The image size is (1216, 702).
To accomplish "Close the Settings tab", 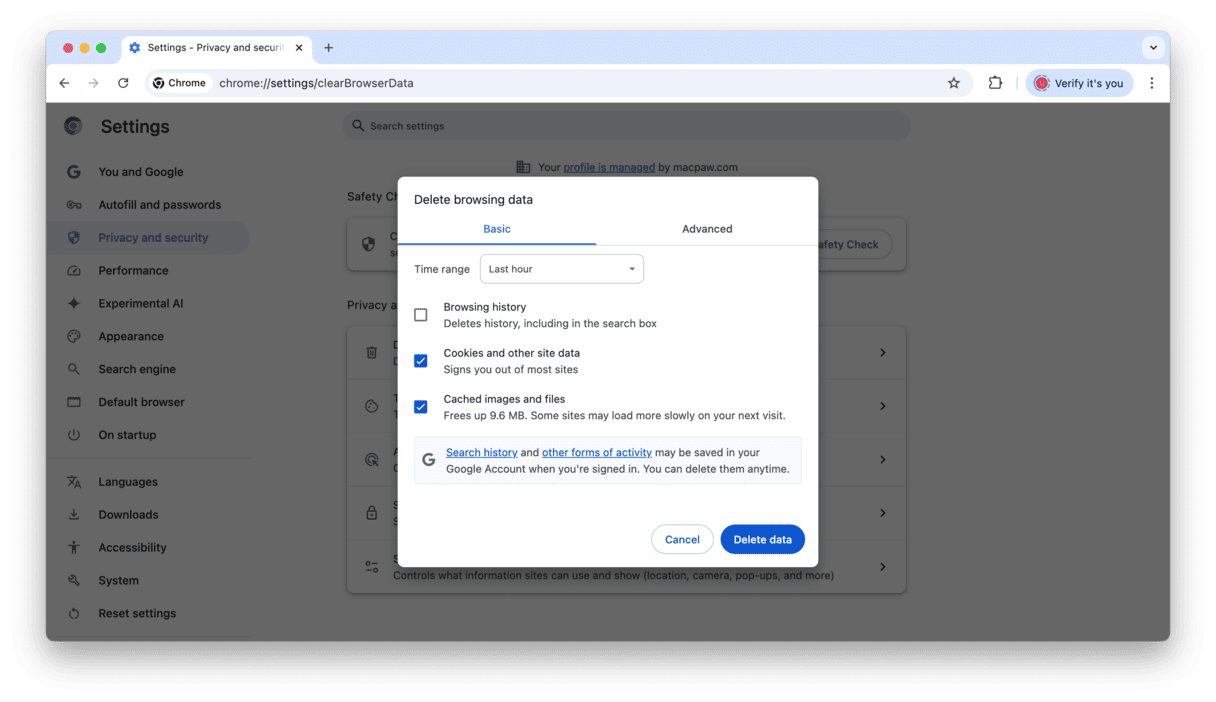I will [x=298, y=47].
